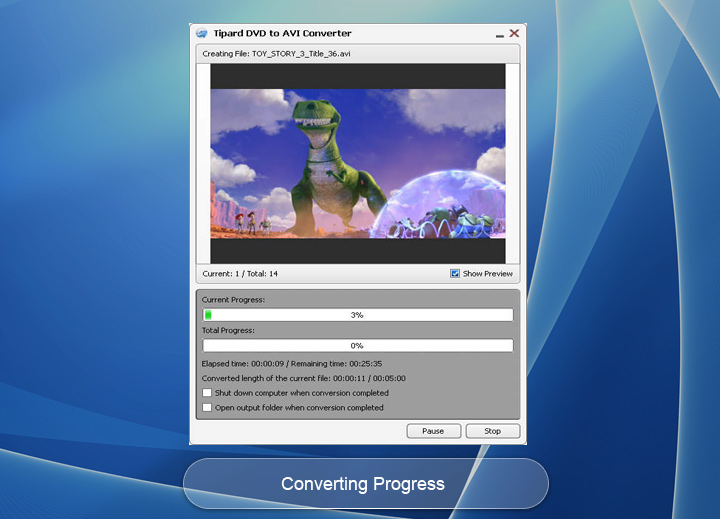Image resolution: width=720 pixels, height=519 pixels.
Task: Enable shut down computer when conversion completed
Action: pyautogui.click(x=207, y=393)
